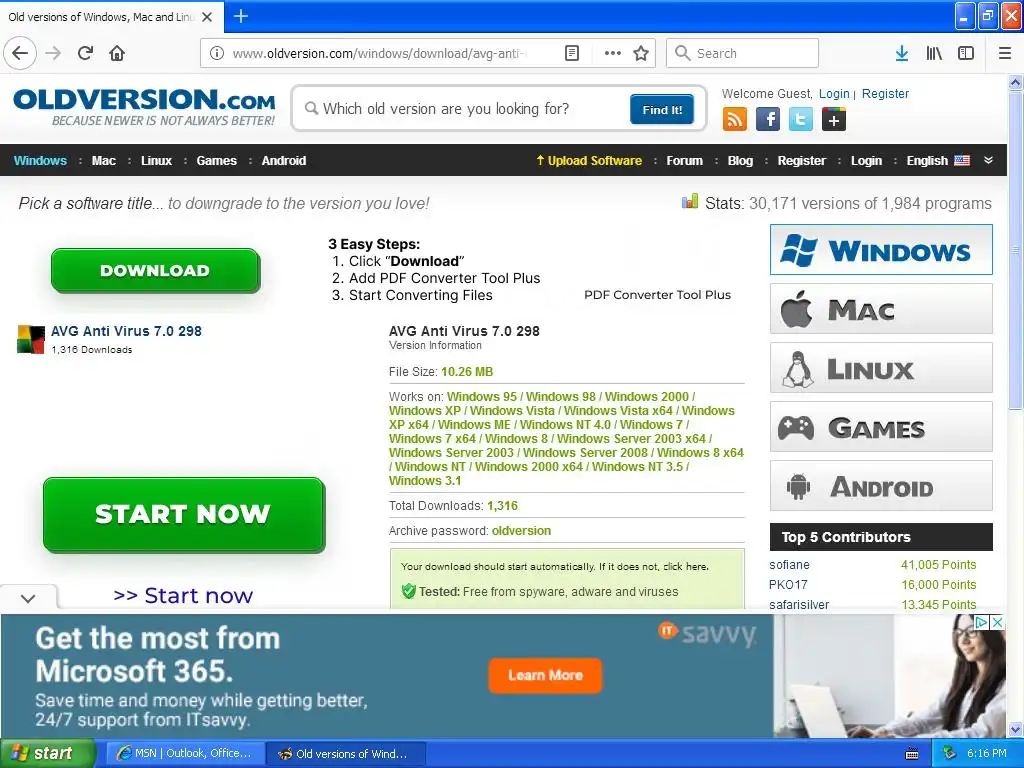Go back using the browser back arrow
Viewport: 1024px width, 768px height.
click(20, 53)
